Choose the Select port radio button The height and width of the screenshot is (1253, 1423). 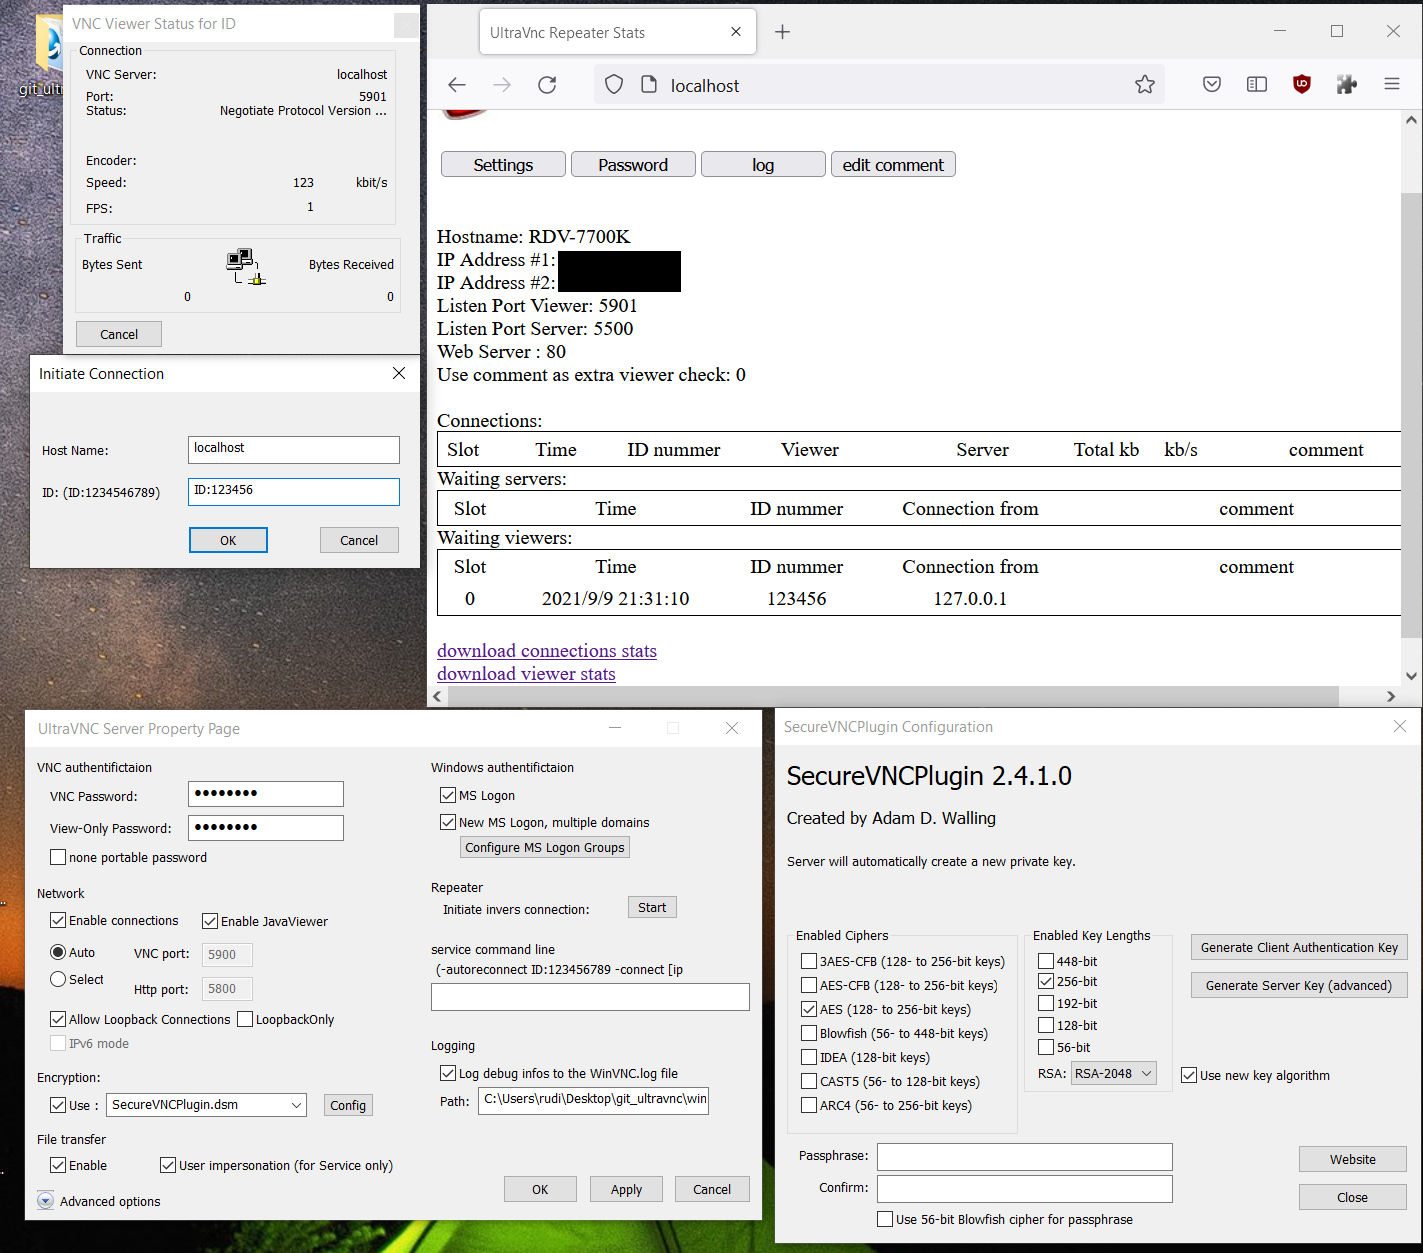[58, 979]
